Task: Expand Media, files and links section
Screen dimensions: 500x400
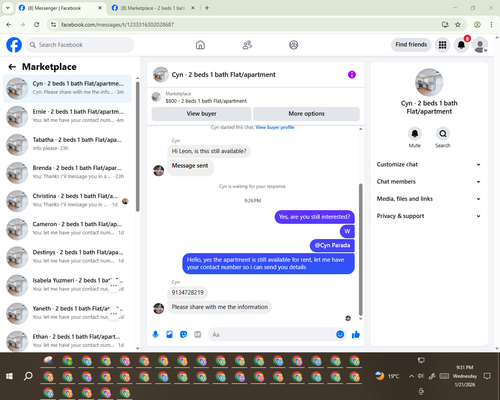Action: (x=429, y=199)
